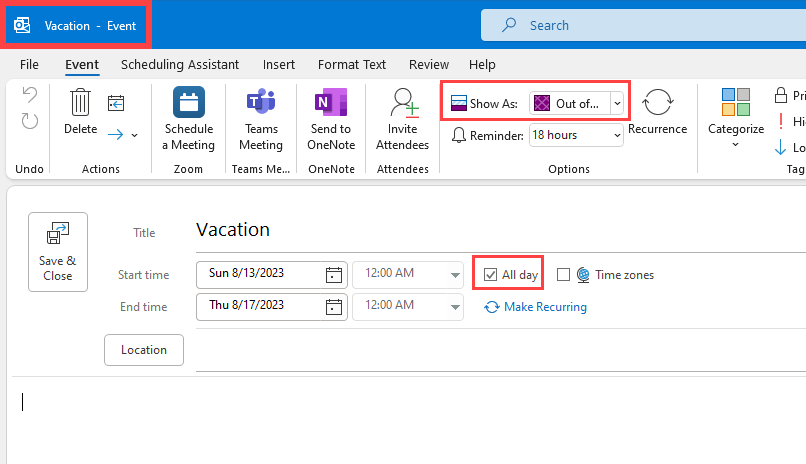Click the end date field Thu 8/17/2023
Viewport: 806px width, 464px height.
coord(259,306)
